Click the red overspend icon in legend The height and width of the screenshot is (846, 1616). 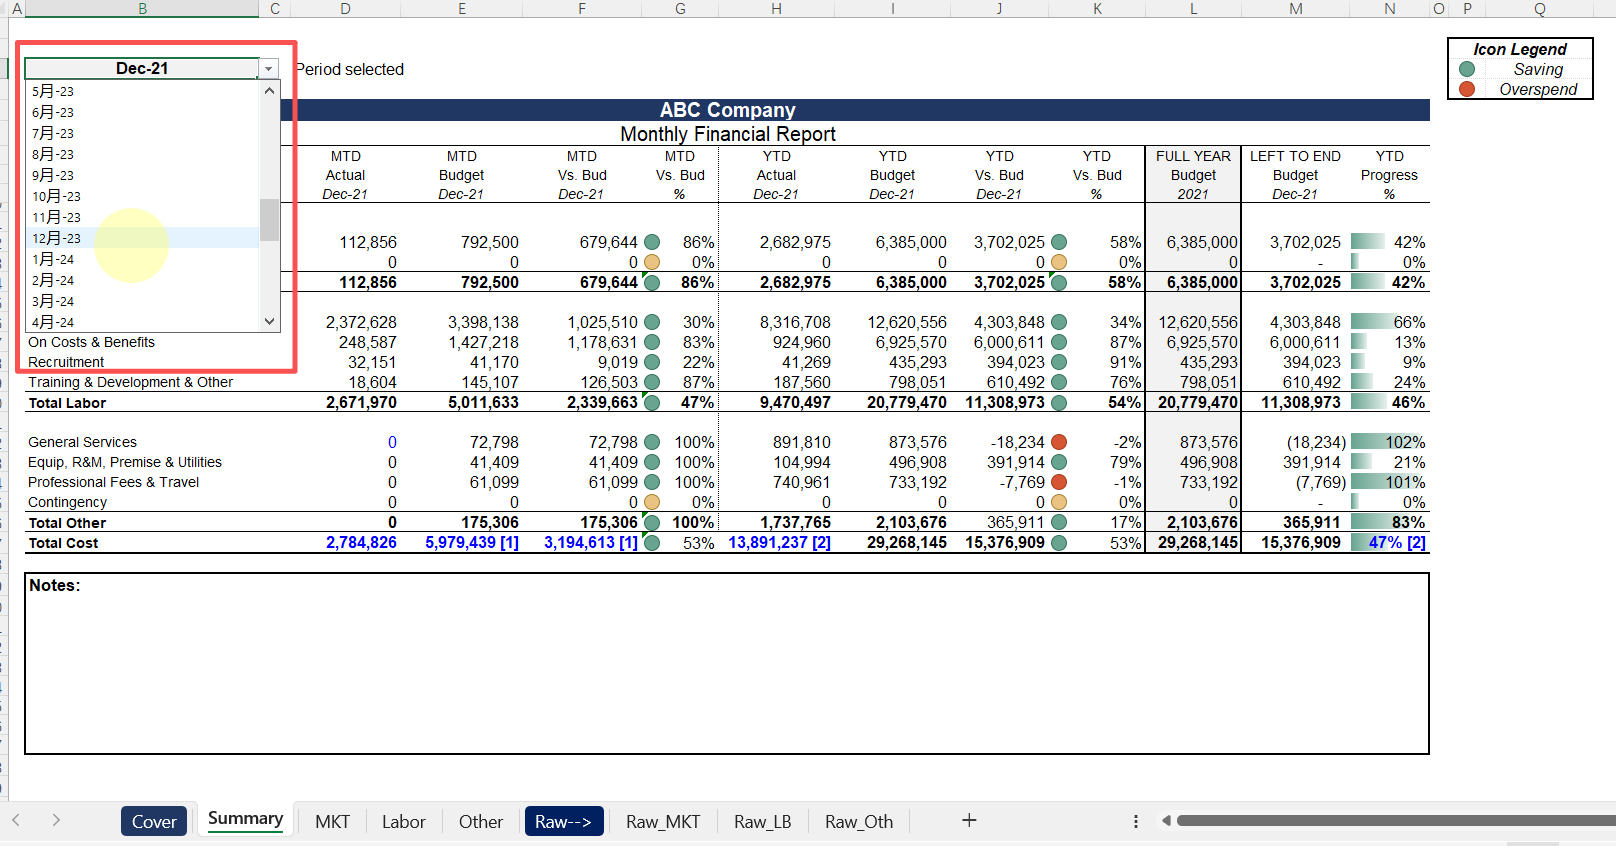1467,89
